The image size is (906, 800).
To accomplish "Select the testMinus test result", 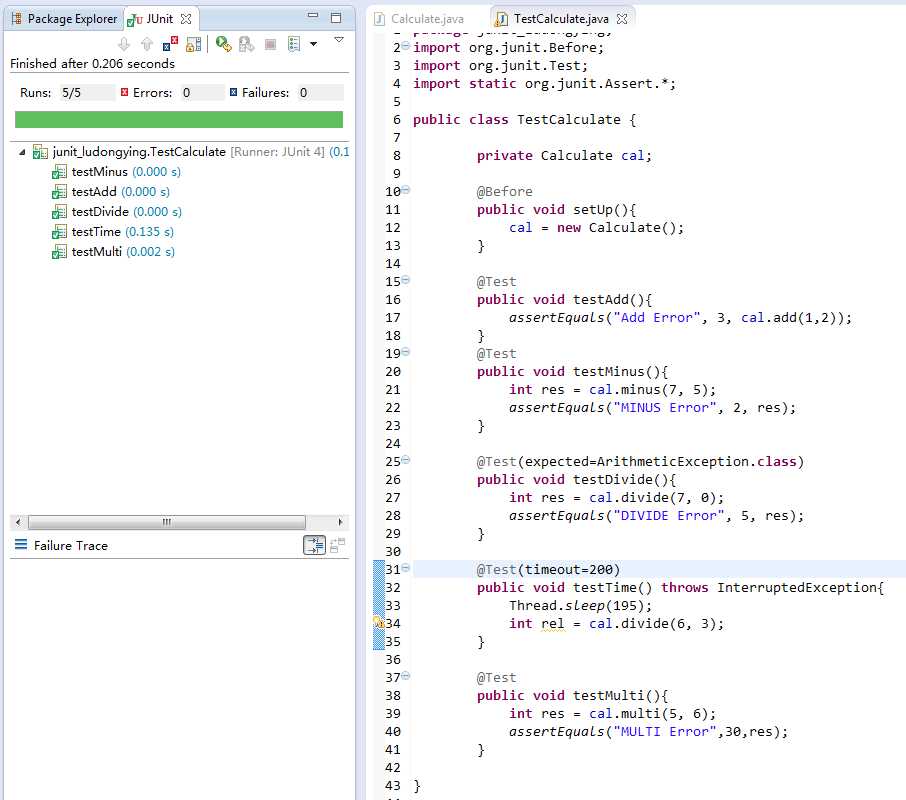I will [100, 172].
